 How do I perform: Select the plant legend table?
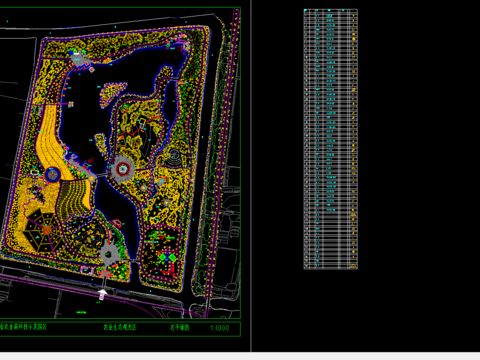point(330,139)
